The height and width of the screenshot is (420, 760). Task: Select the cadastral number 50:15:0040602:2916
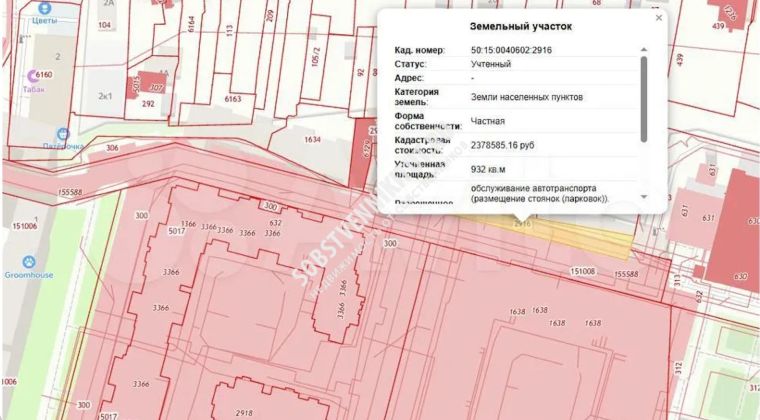pos(512,49)
